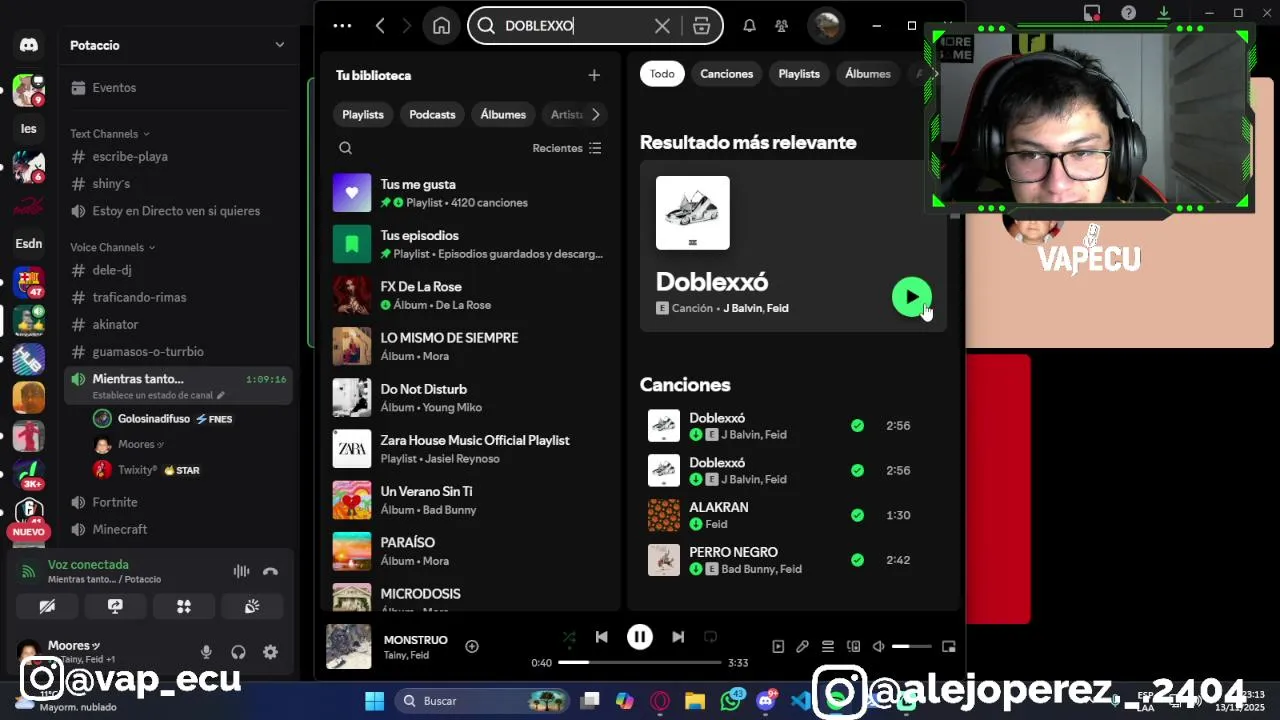The height and width of the screenshot is (720, 1280).
Task: Open the Spotify three-dot menu
Action: (342, 26)
